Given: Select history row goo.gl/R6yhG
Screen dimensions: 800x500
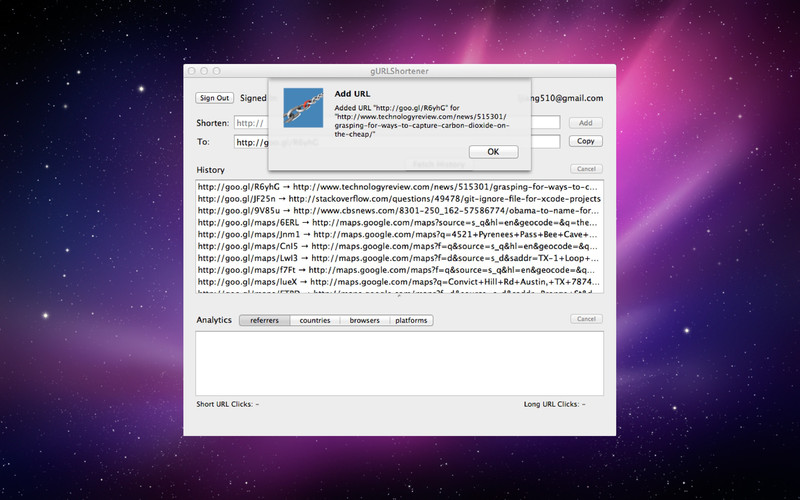Looking at the screenshot, I should pyautogui.click(x=399, y=187).
